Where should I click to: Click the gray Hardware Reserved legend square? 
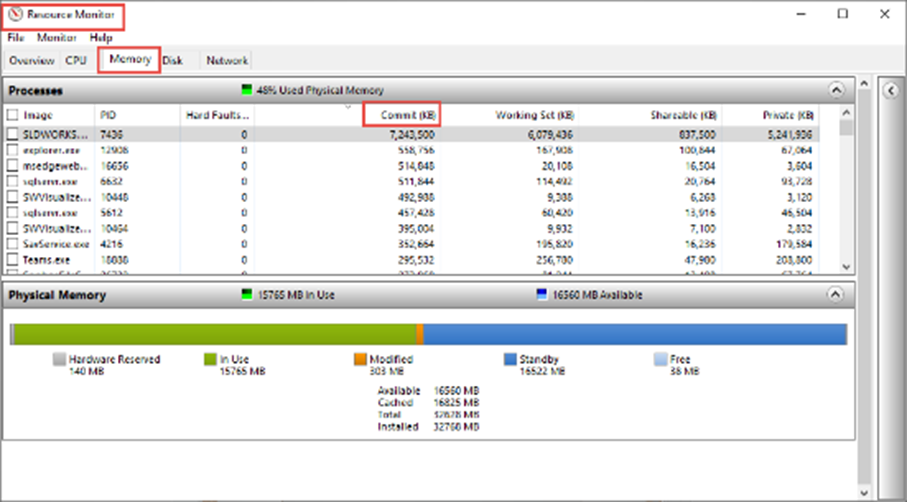pos(60,359)
